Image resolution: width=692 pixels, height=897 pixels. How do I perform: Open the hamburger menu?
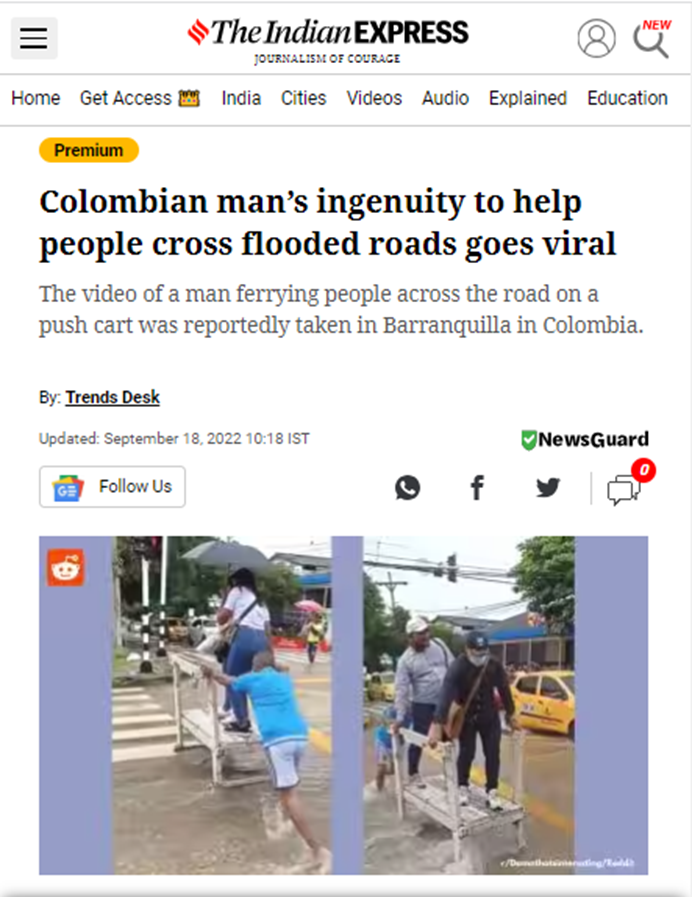click(x=34, y=38)
